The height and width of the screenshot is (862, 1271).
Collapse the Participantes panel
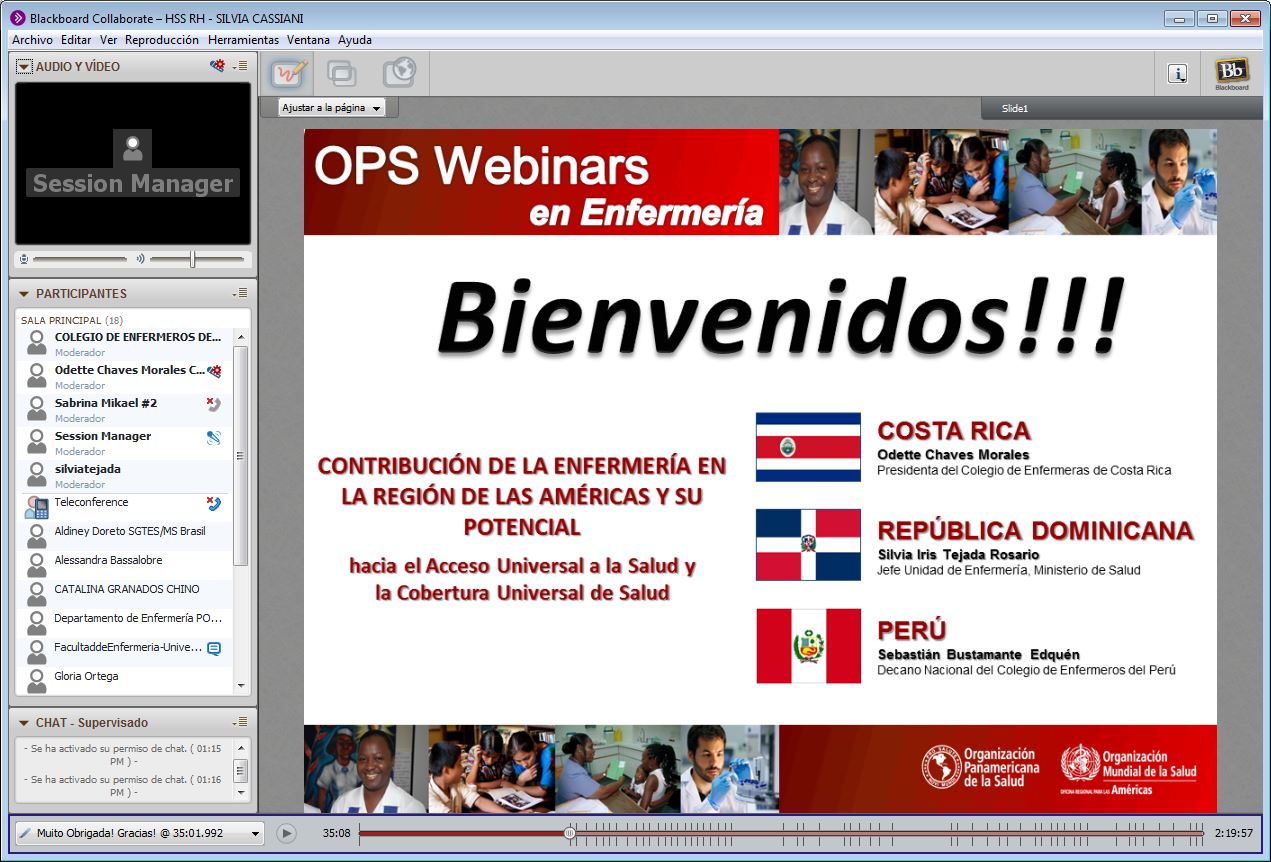(x=24, y=293)
